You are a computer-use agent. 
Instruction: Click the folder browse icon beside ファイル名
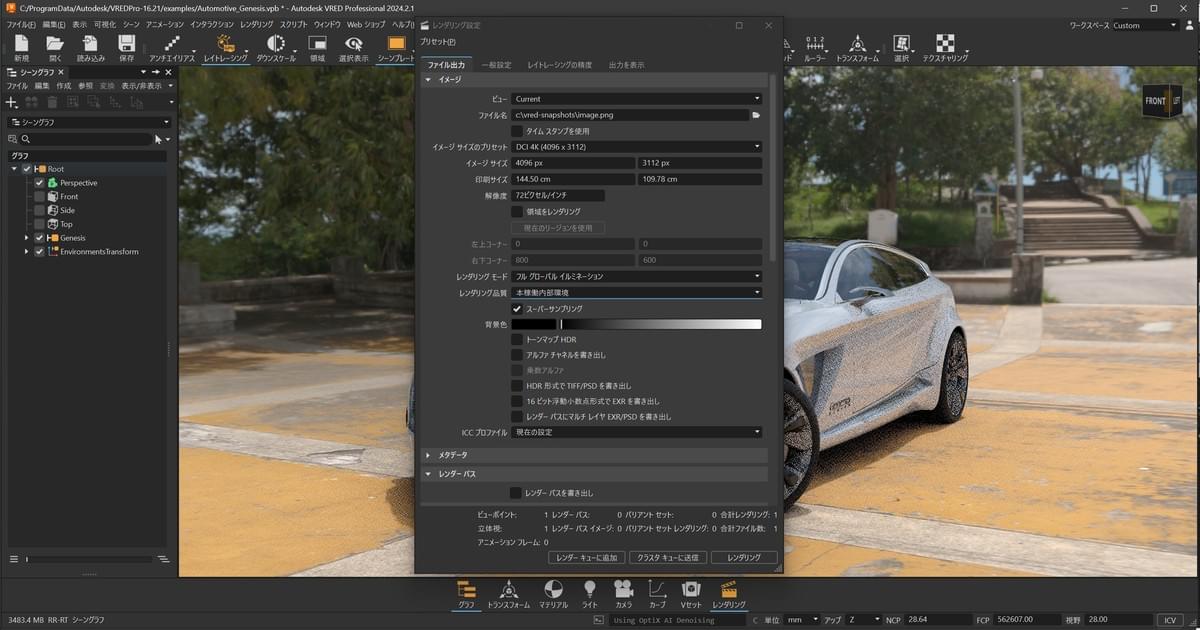pyautogui.click(x=757, y=115)
